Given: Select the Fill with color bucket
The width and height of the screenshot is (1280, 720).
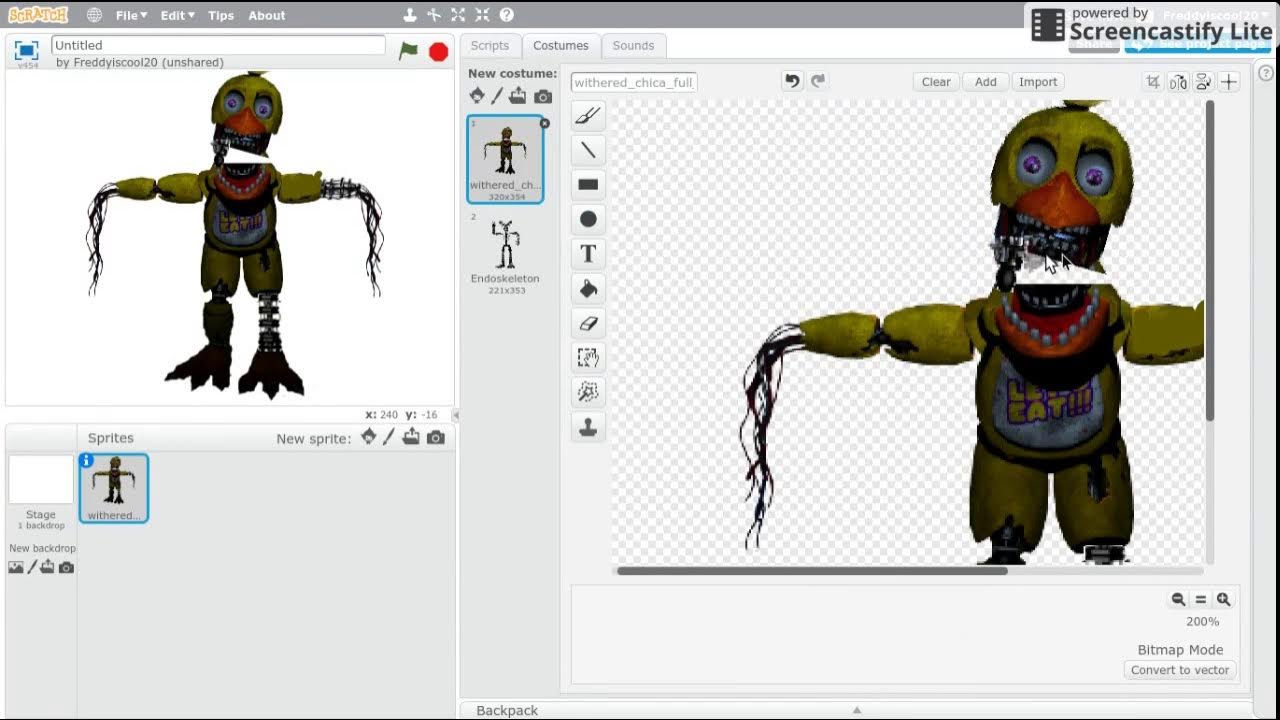Looking at the screenshot, I should coord(588,289).
